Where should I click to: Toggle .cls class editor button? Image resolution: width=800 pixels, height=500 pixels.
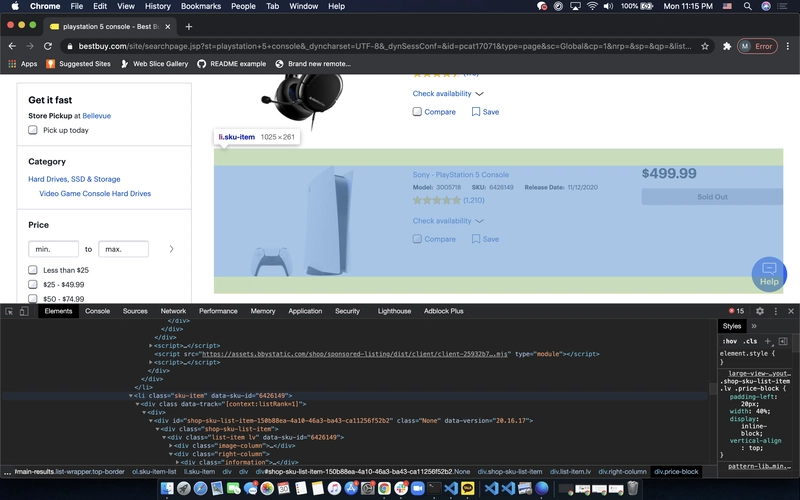point(750,341)
